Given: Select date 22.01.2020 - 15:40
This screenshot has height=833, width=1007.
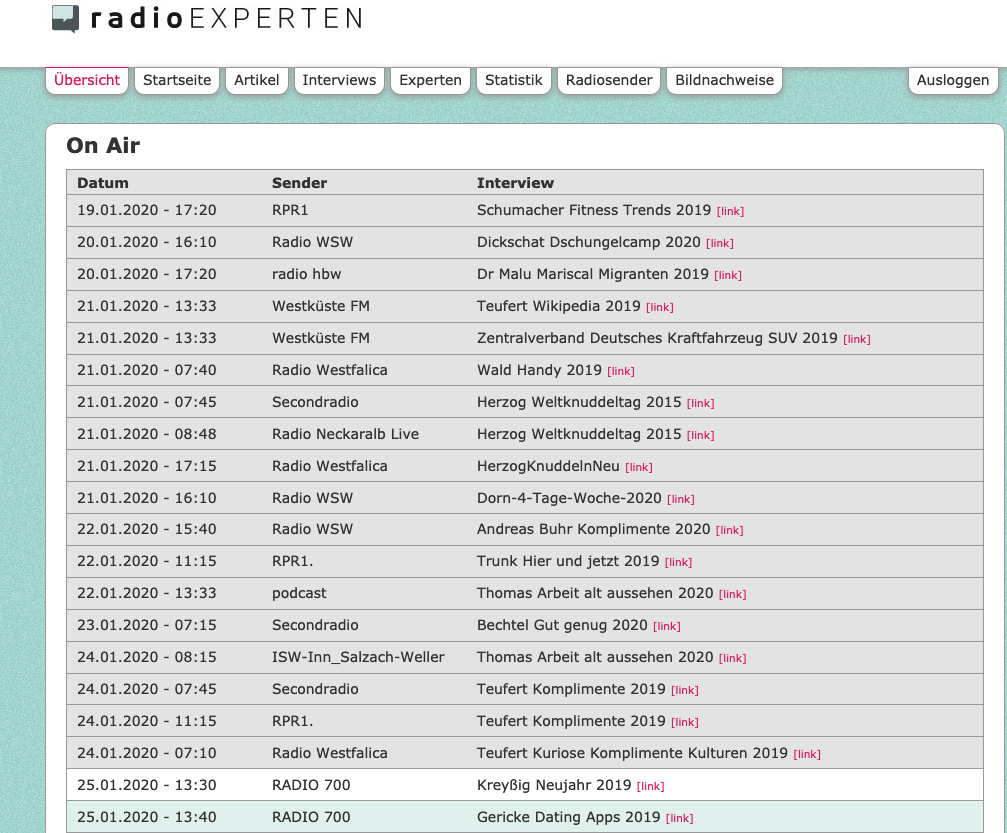Looking at the screenshot, I should point(146,529).
